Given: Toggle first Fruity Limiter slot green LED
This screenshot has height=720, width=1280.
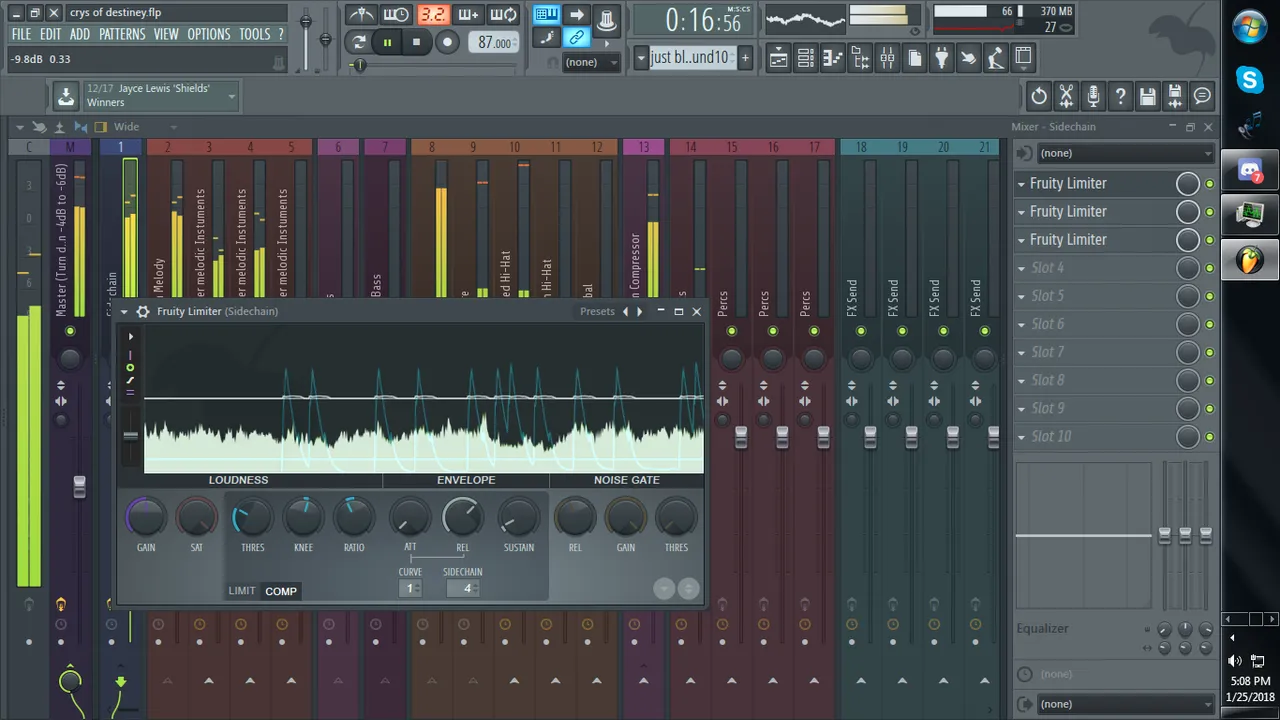Looking at the screenshot, I should click(x=1209, y=184).
